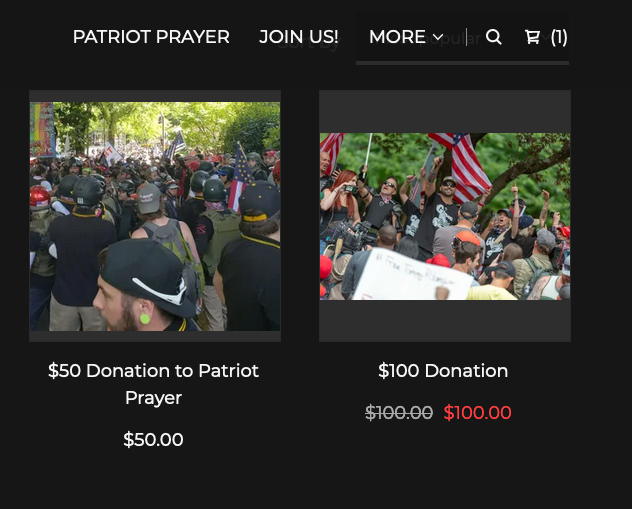Go to the PATRIOT PRAYER page
This screenshot has width=632, height=509.
(151, 37)
